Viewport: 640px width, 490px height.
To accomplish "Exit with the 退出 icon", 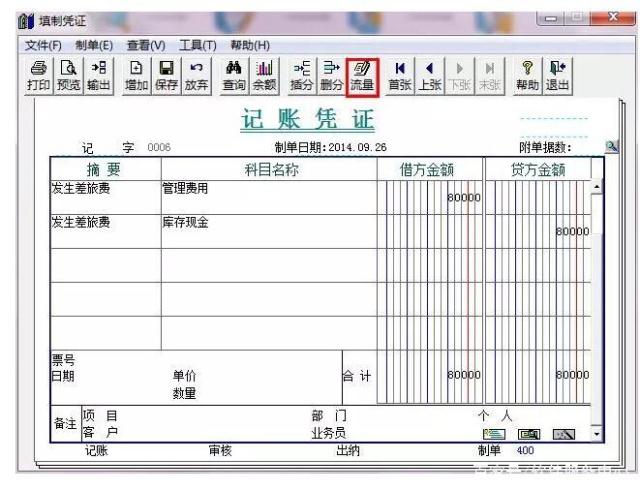I will pyautogui.click(x=557, y=76).
